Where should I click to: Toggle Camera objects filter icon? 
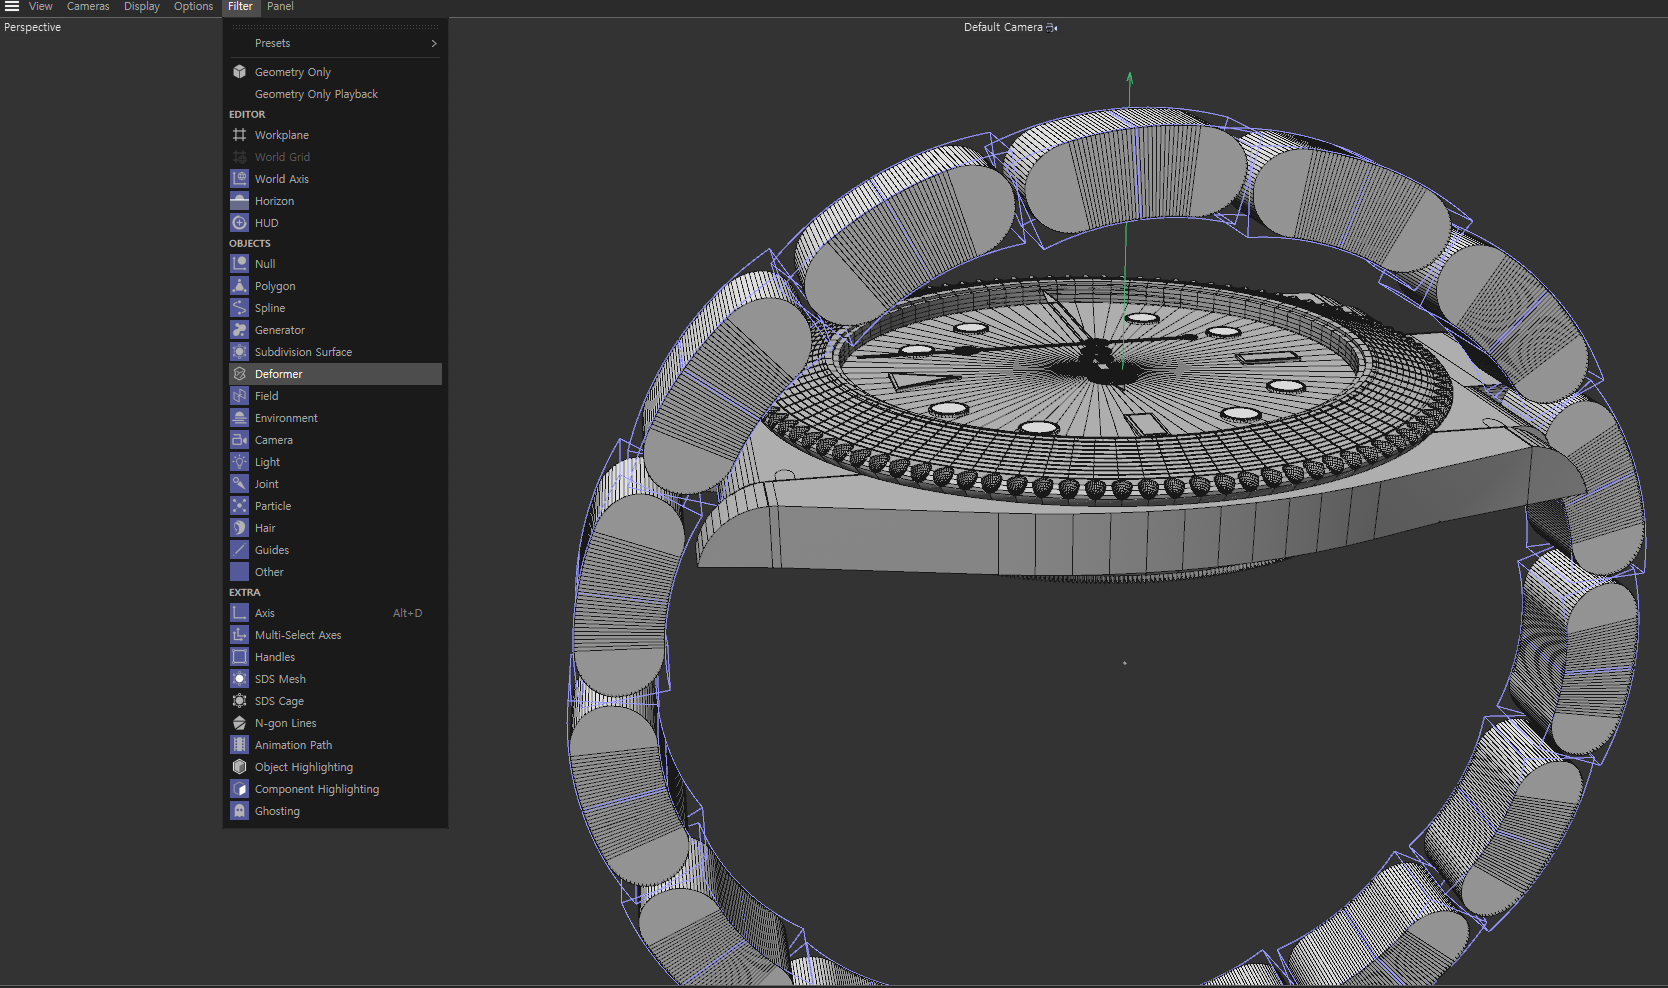pyautogui.click(x=239, y=440)
